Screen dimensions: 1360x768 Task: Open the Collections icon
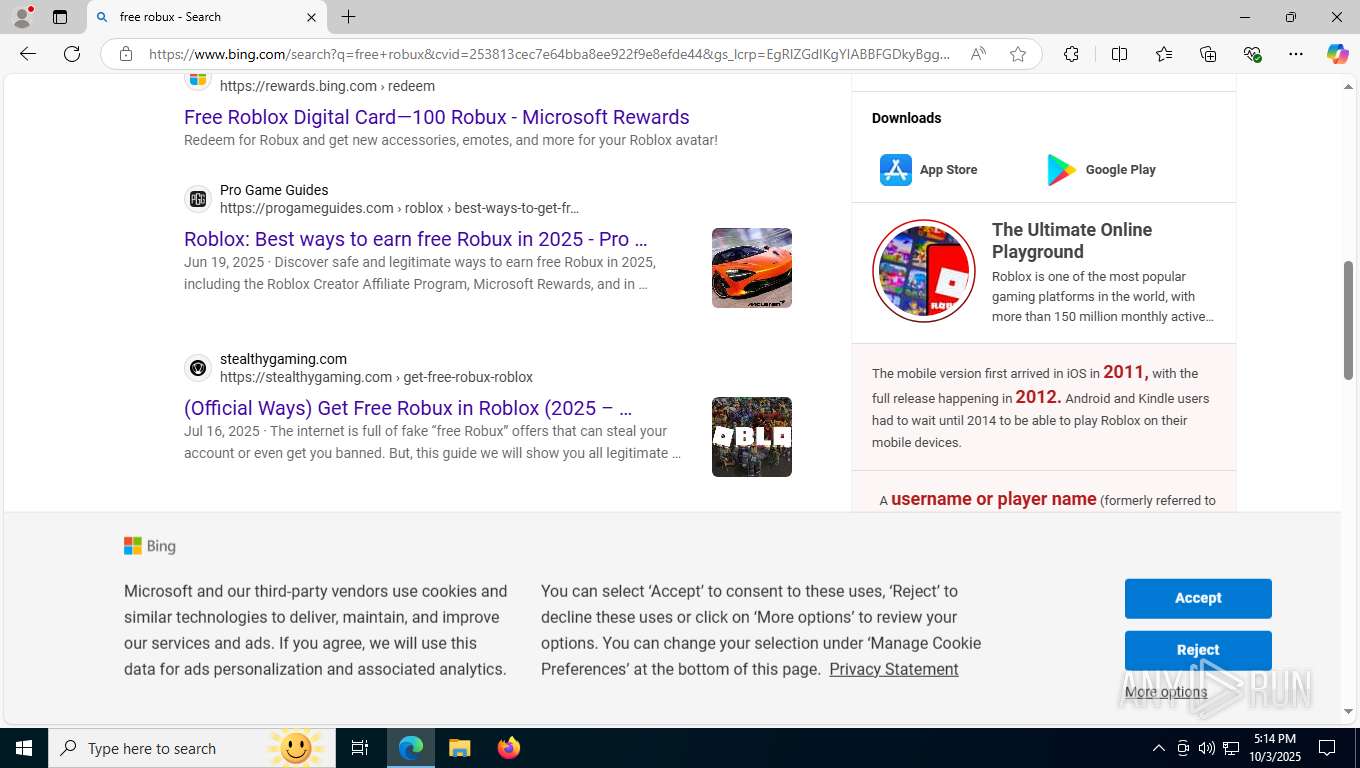1208,54
